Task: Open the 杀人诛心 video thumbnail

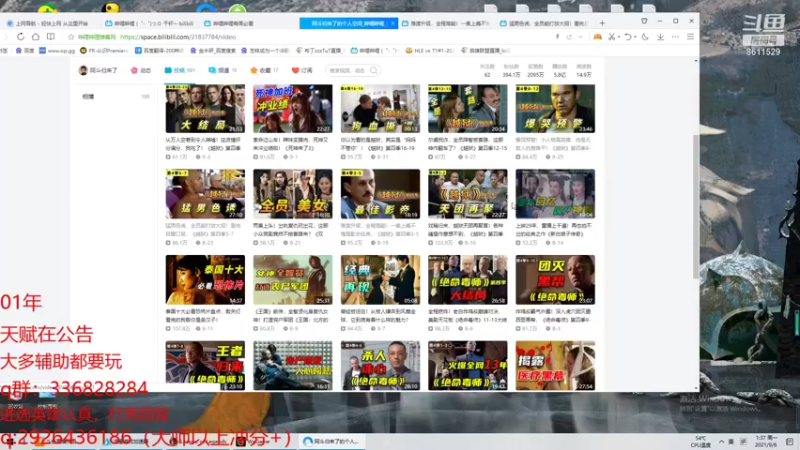Action: pos(380,365)
